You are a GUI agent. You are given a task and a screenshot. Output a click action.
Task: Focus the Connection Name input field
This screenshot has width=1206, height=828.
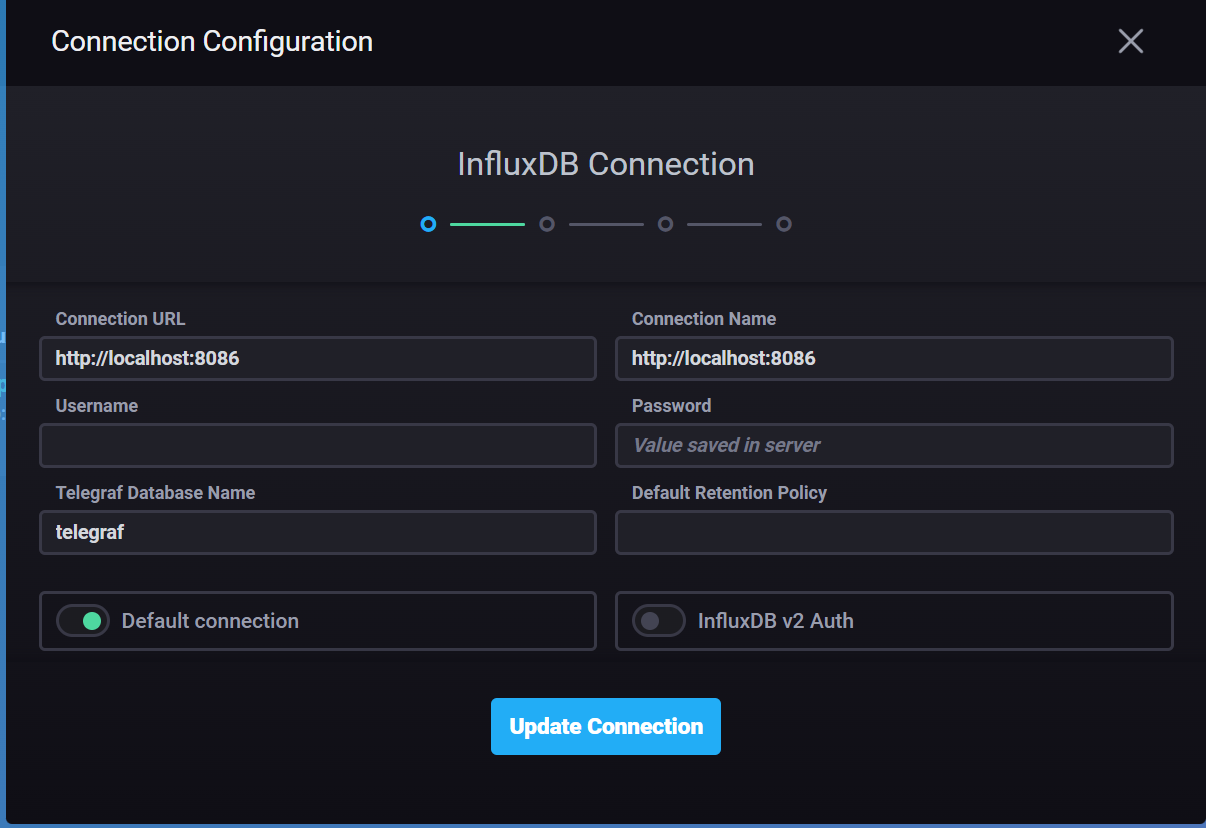[894, 358]
